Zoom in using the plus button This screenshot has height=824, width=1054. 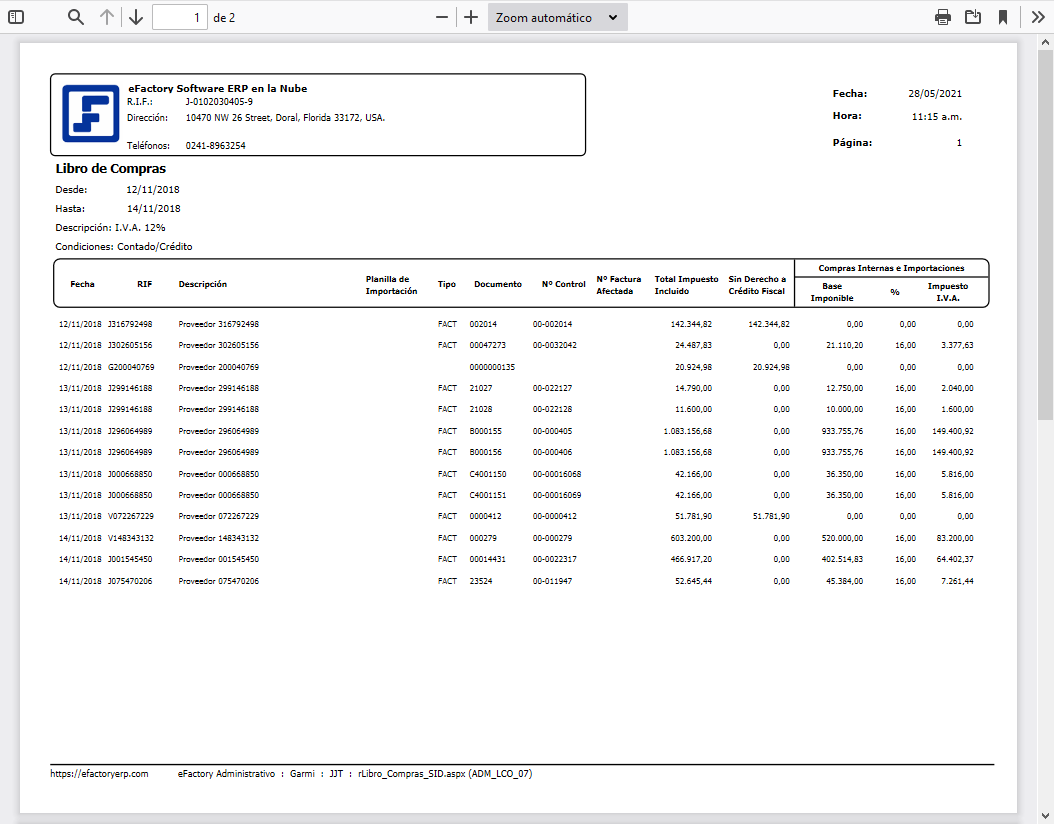(x=471, y=17)
